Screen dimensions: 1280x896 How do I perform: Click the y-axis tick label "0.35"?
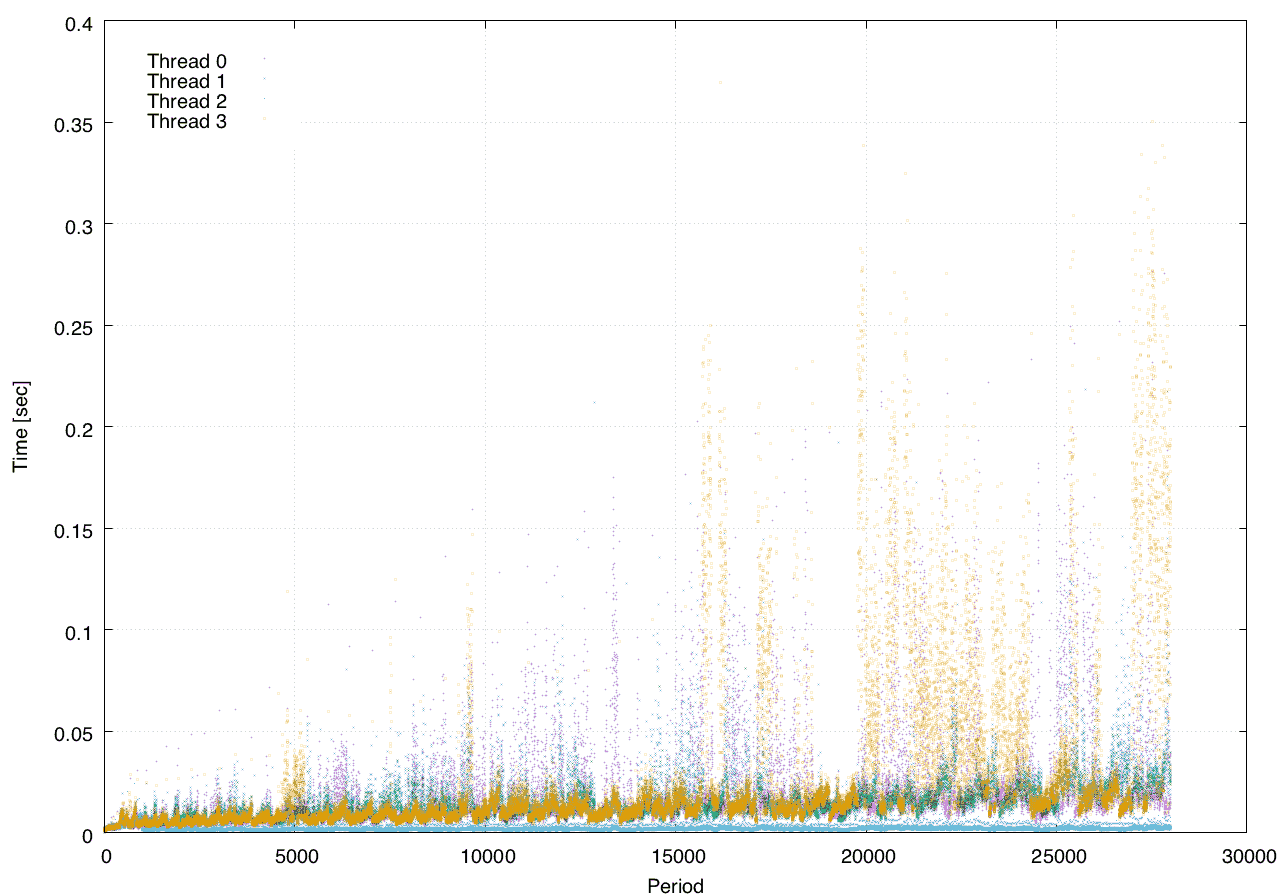(72, 123)
